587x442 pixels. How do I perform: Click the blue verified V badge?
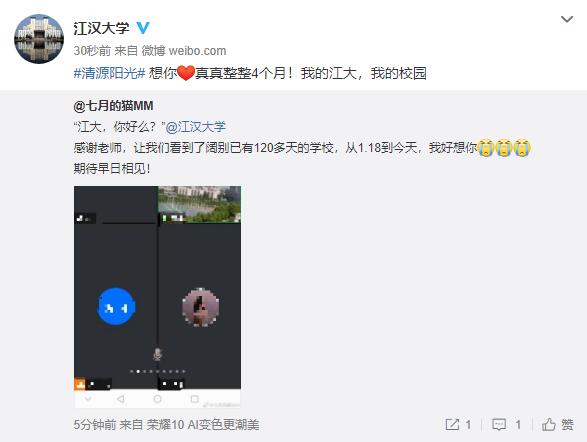point(143,28)
